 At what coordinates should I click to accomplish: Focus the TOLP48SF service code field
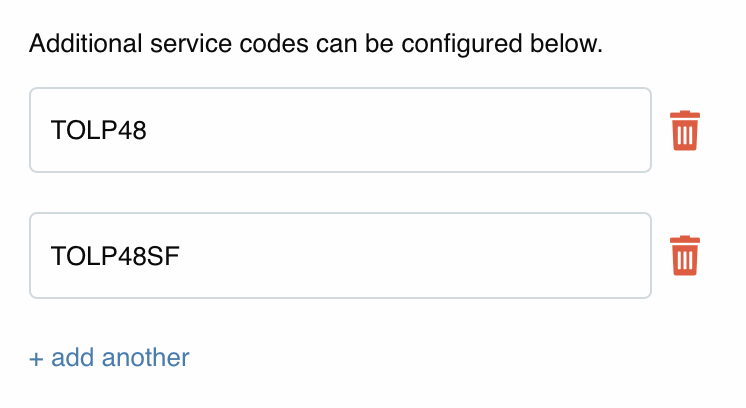click(x=340, y=255)
